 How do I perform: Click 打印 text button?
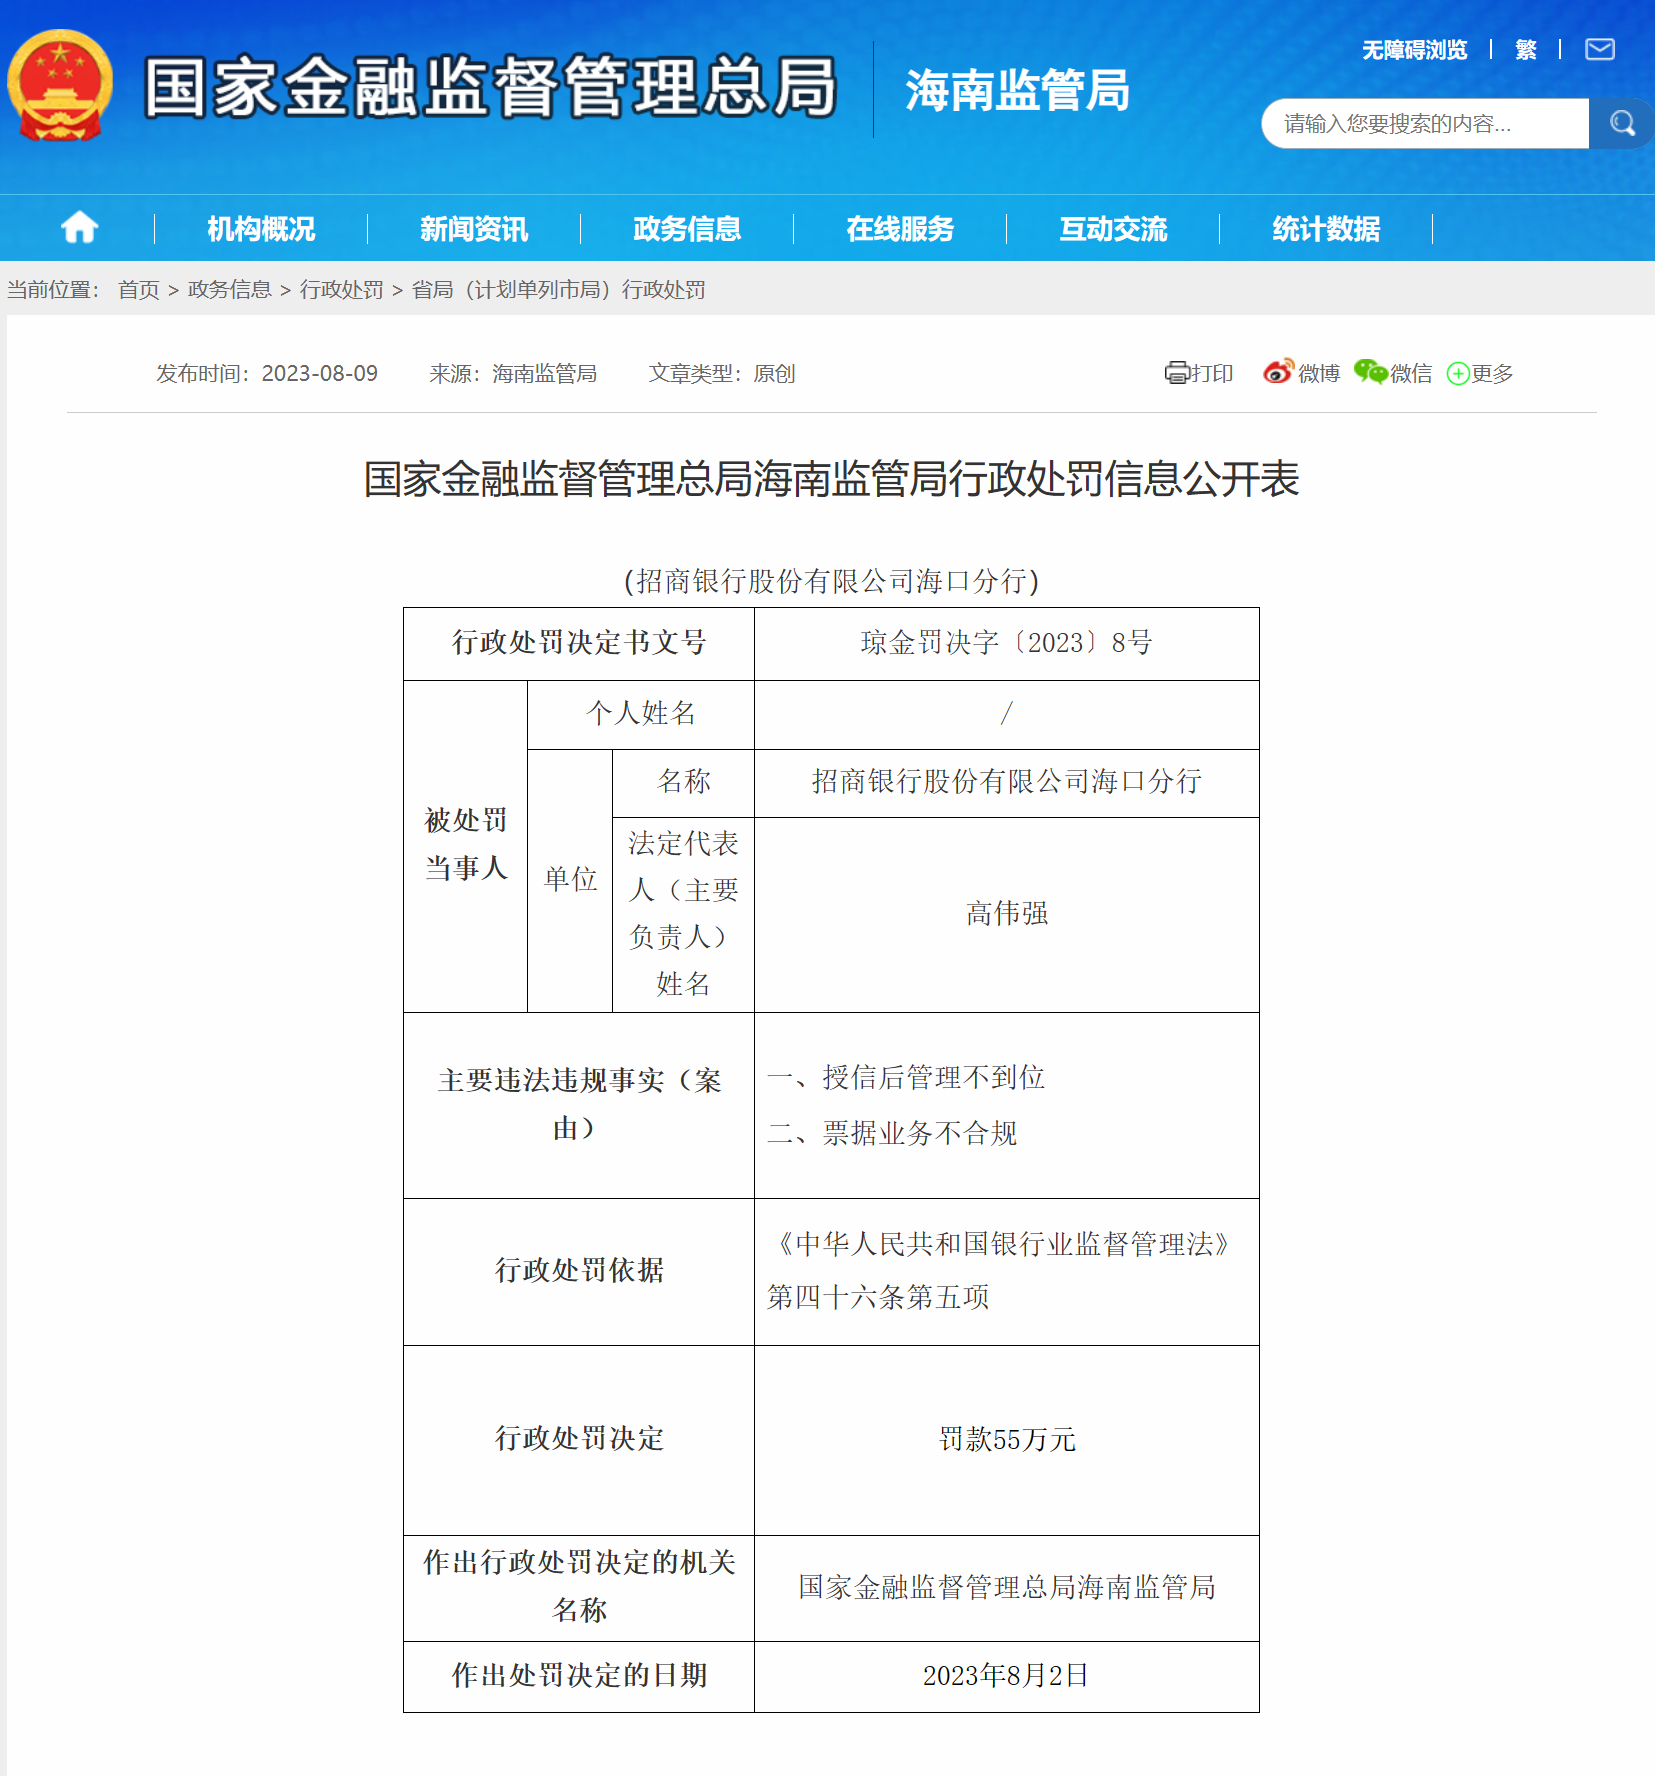[x=1212, y=374]
